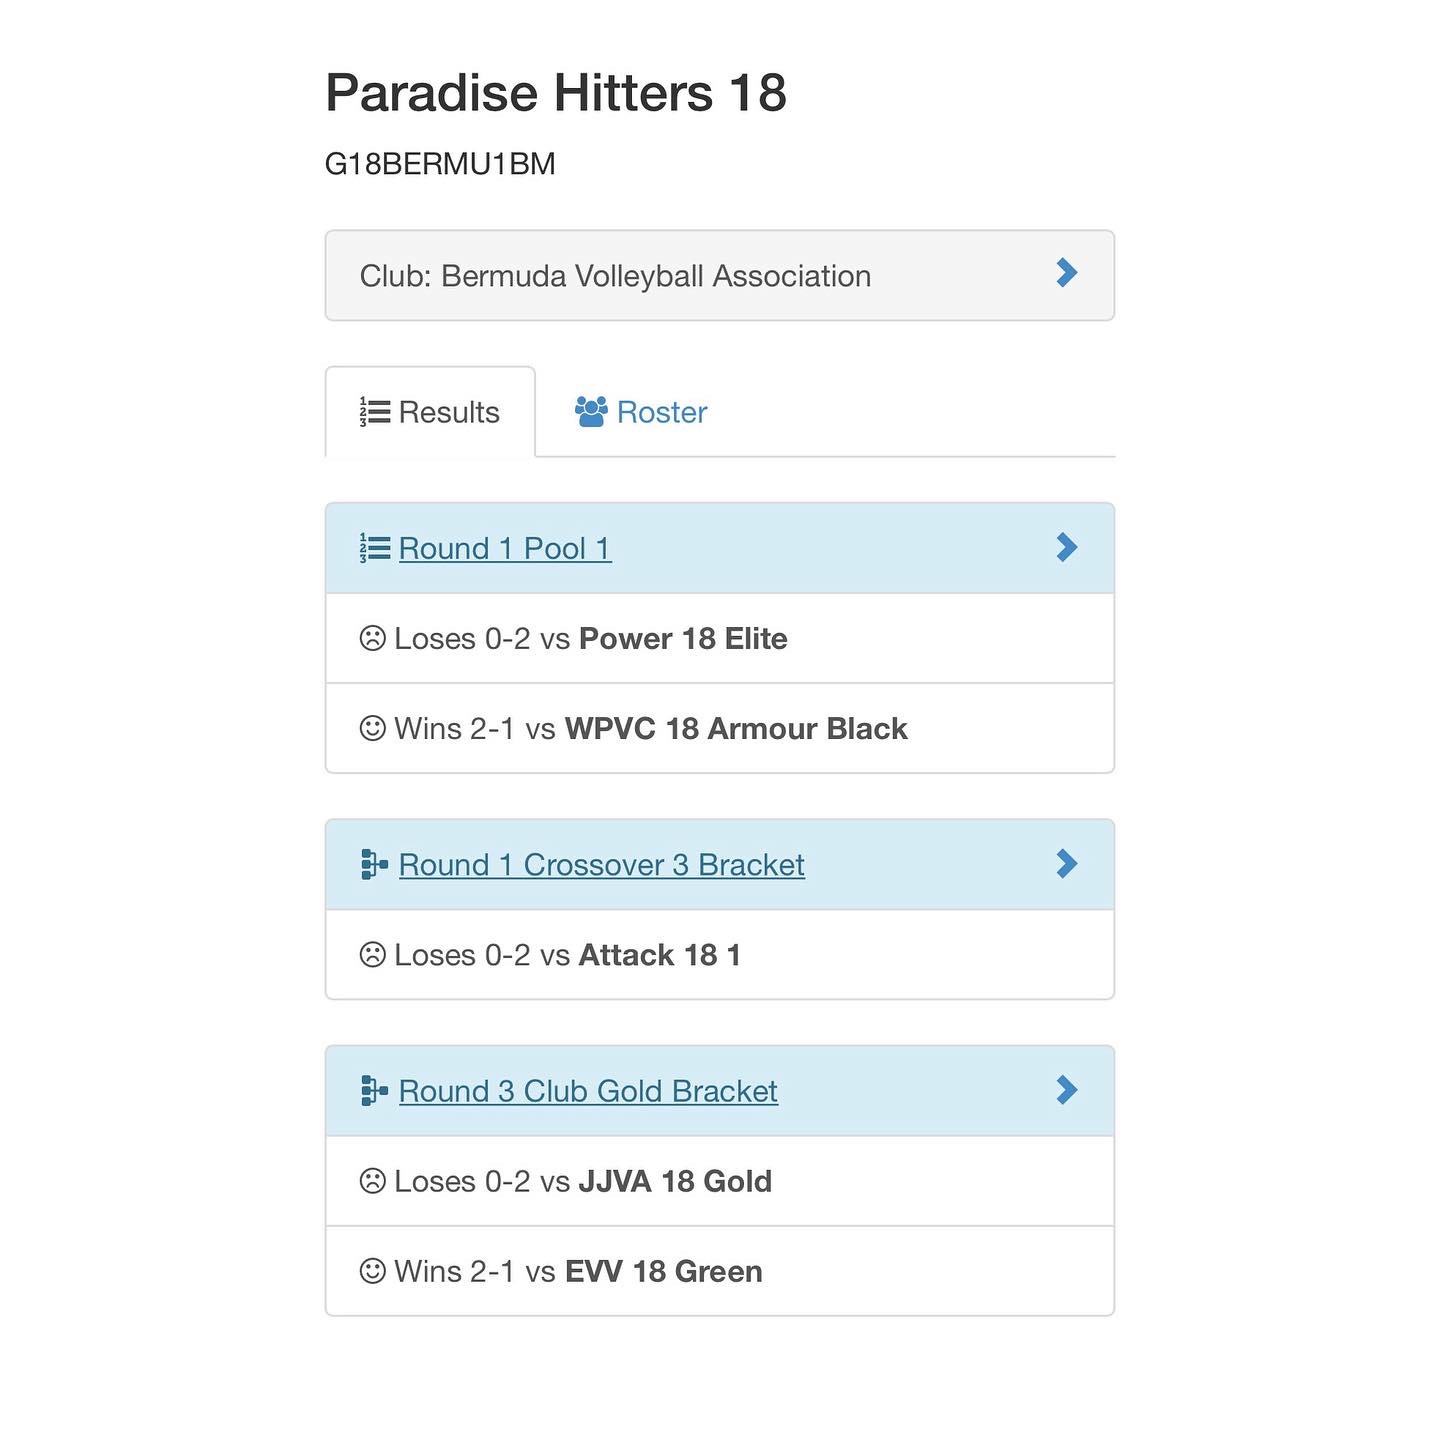The height and width of the screenshot is (1440, 1440).
Task: Select the Results tab
Action: (x=430, y=412)
